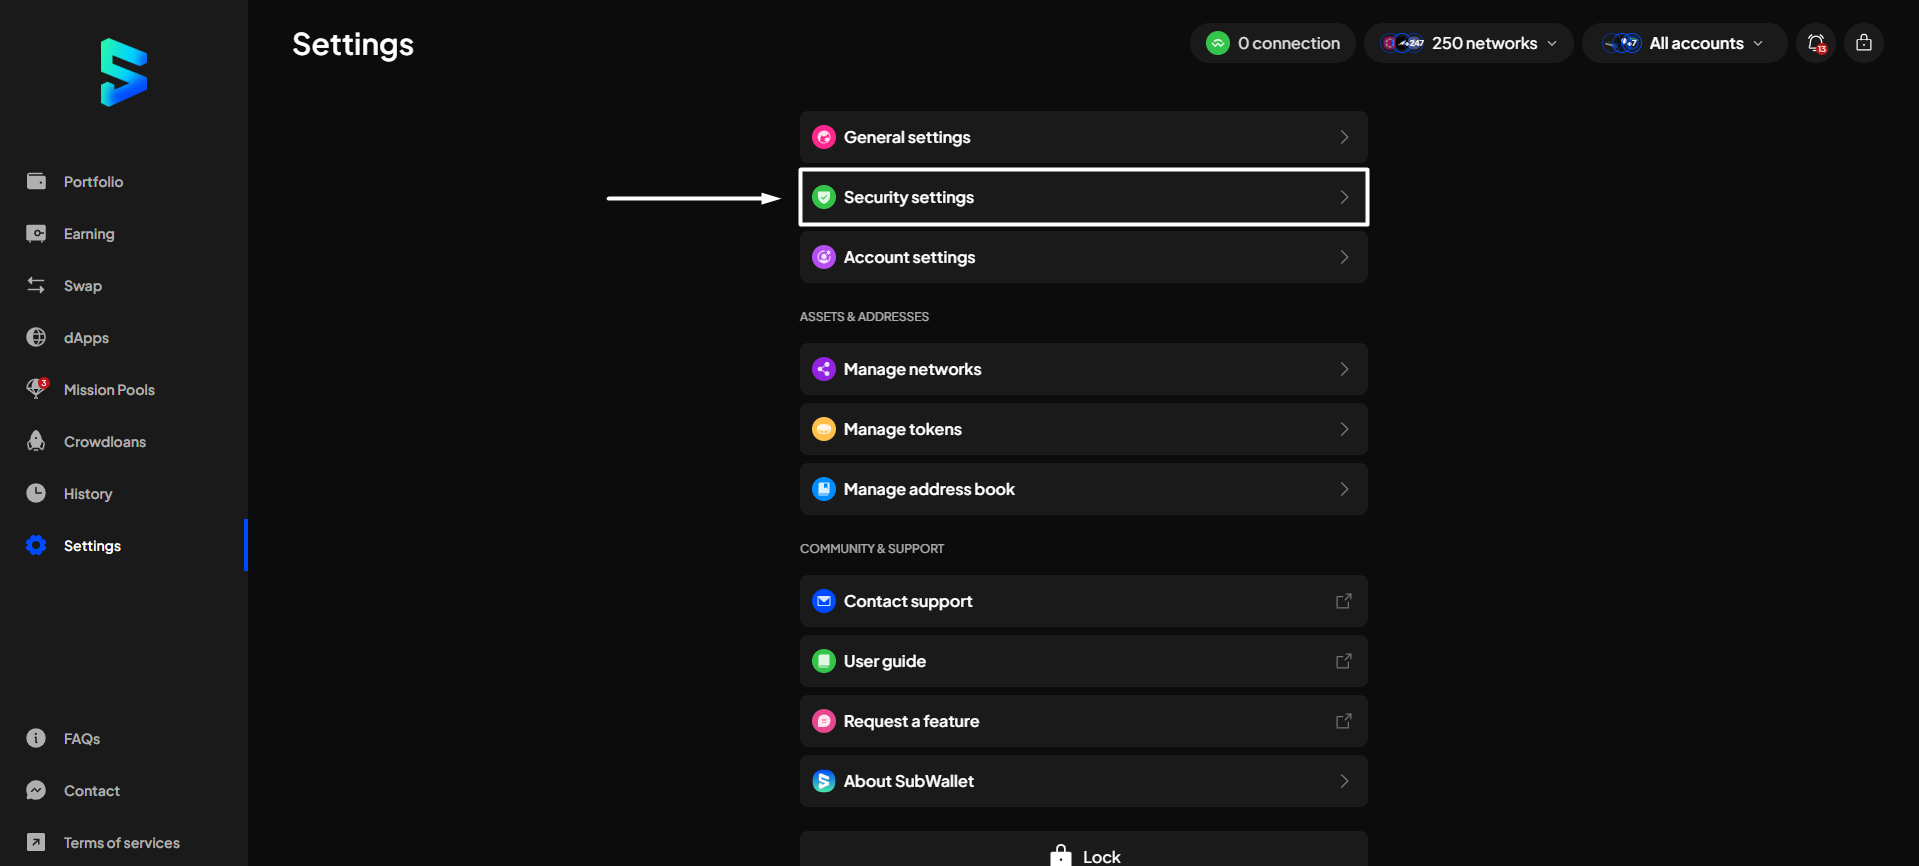Open the Swap sidebar item
The image size is (1919, 866).
point(82,286)
